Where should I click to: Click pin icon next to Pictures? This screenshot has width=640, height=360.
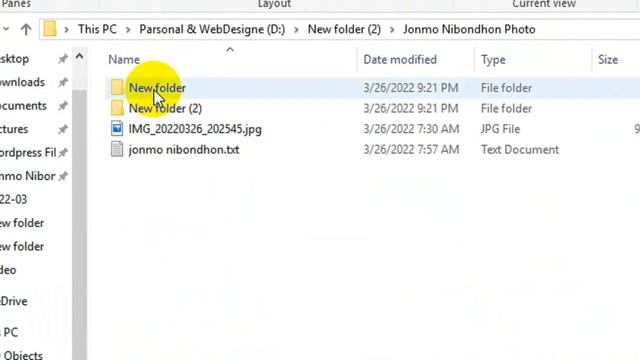[x=63, y=129]
